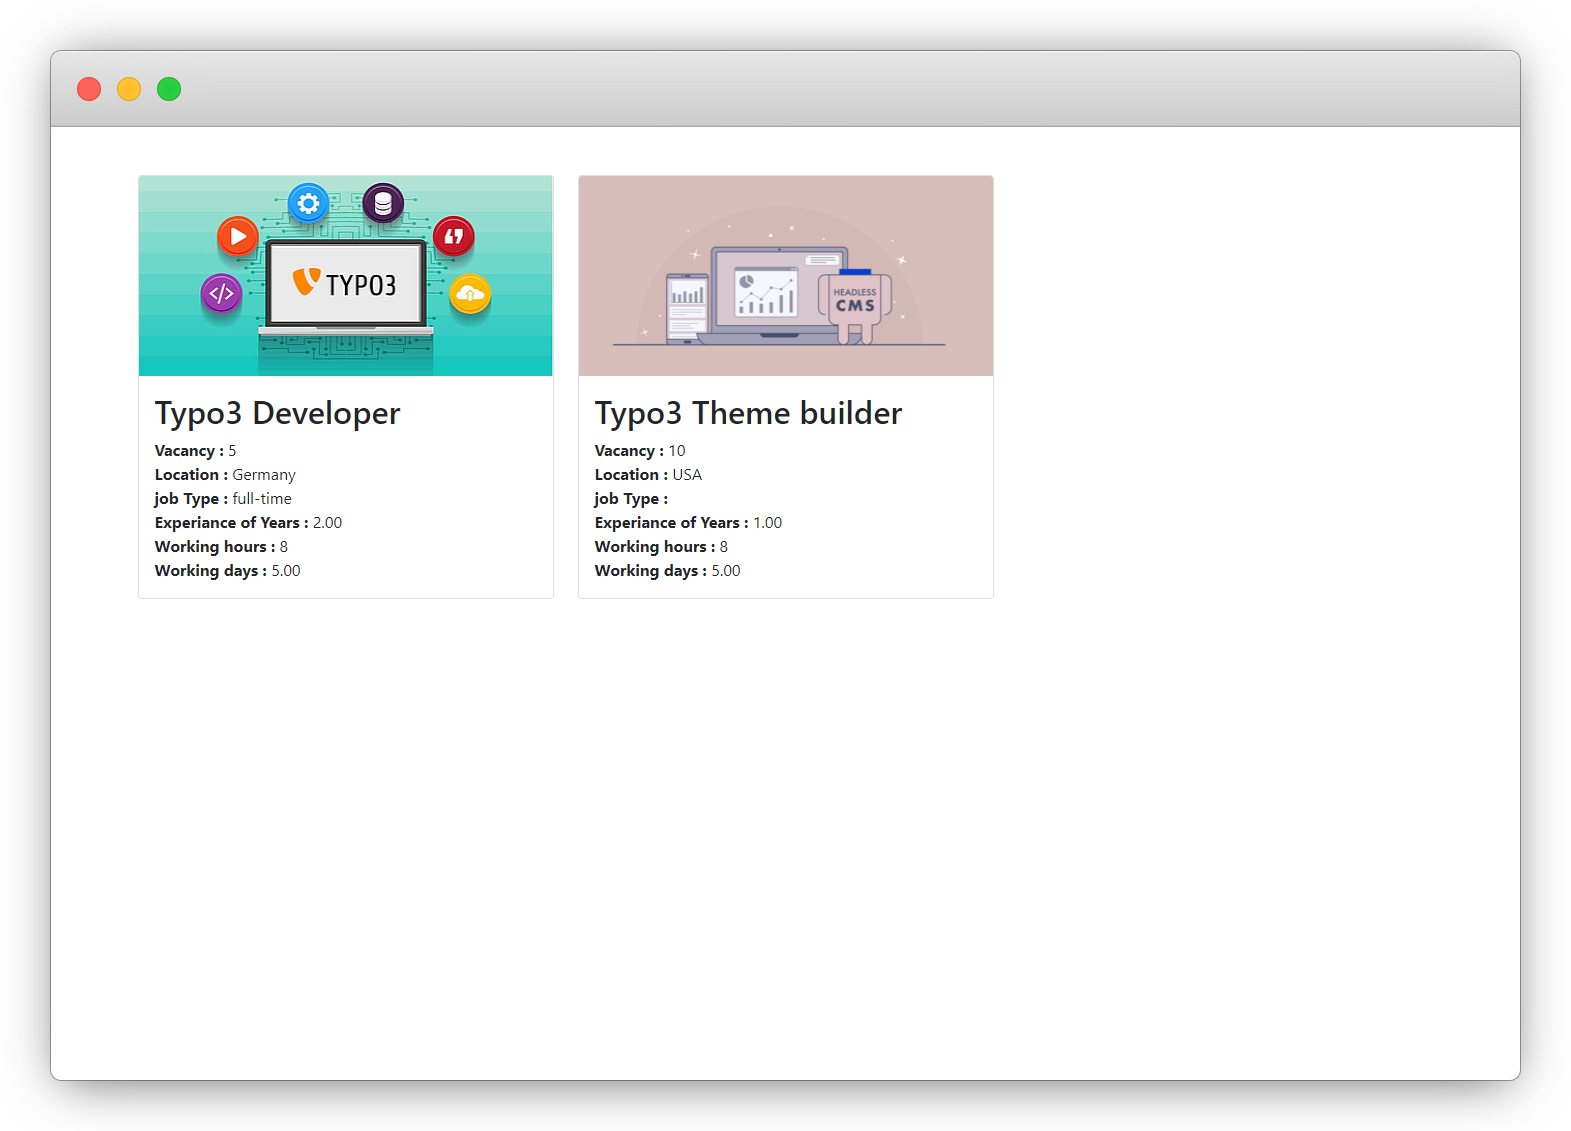Click the yellow cloud upload icon
The image size is (1571, 1131).
tap(470, 294)
